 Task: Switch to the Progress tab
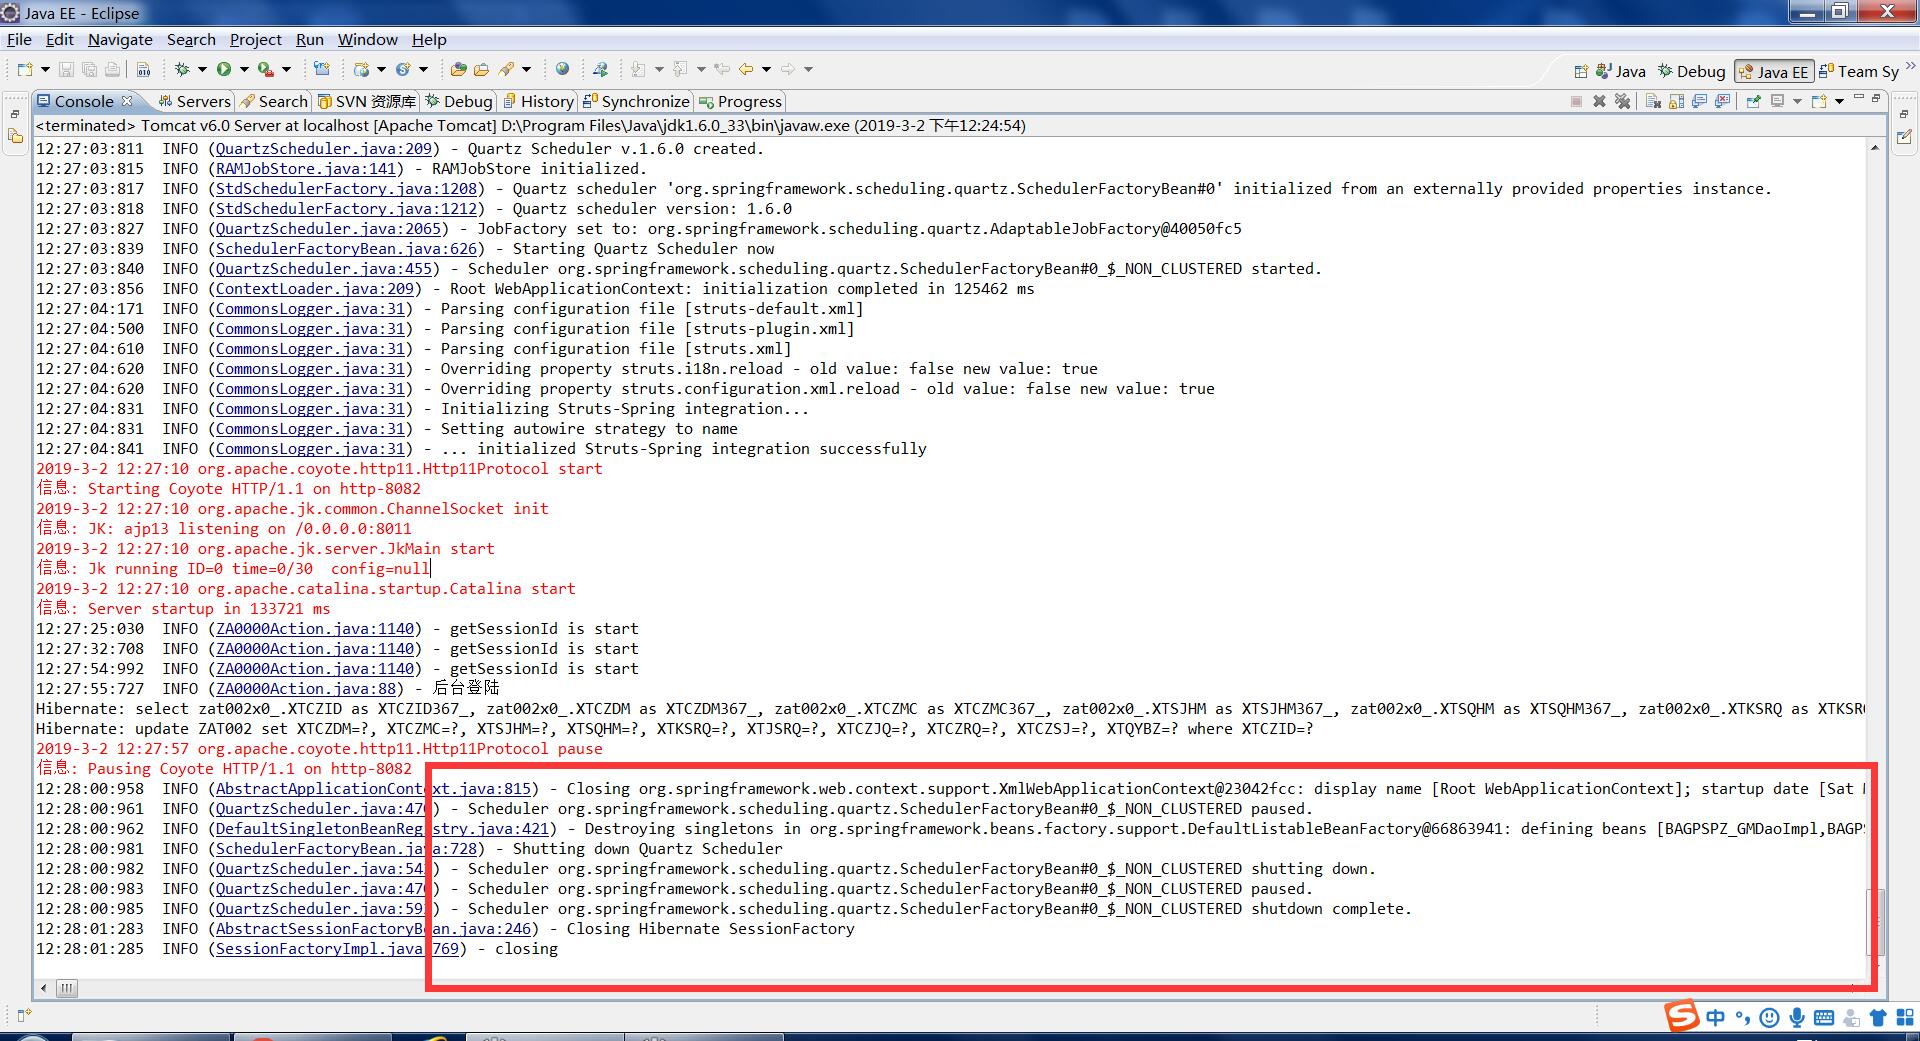pyautogui.click(x=740, y=101)
